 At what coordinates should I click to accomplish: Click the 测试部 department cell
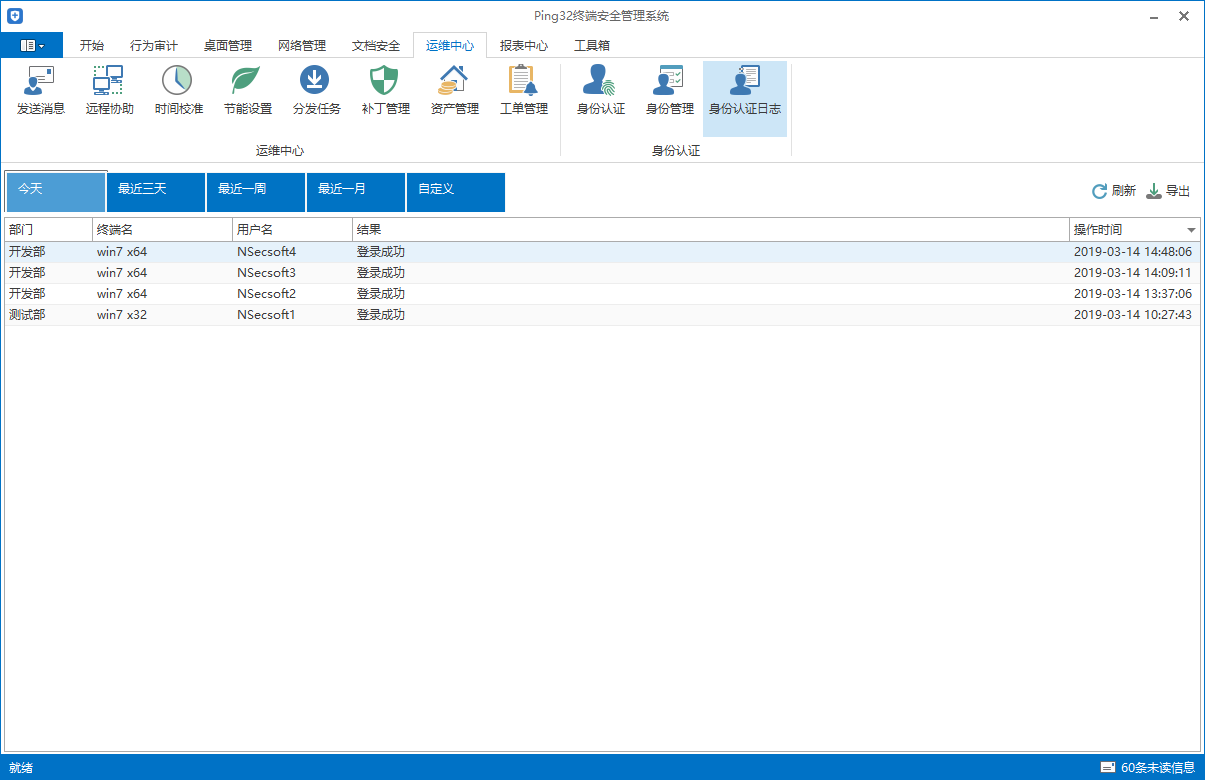[x=27, y=315]
